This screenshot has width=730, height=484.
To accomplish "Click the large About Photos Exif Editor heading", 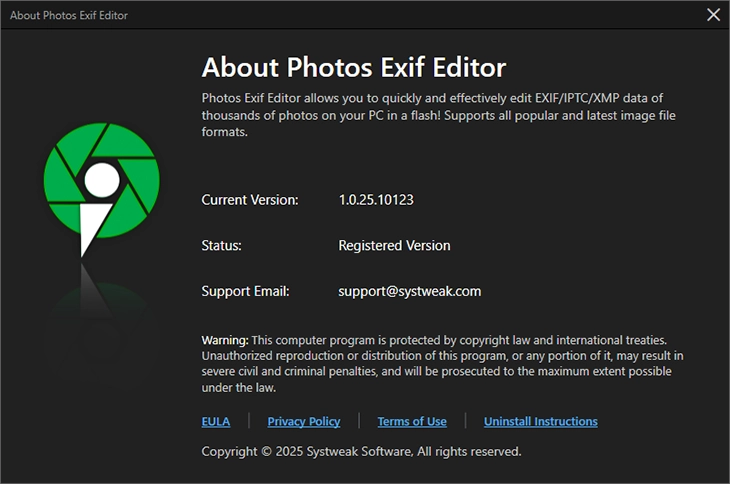I will (354, 67).
